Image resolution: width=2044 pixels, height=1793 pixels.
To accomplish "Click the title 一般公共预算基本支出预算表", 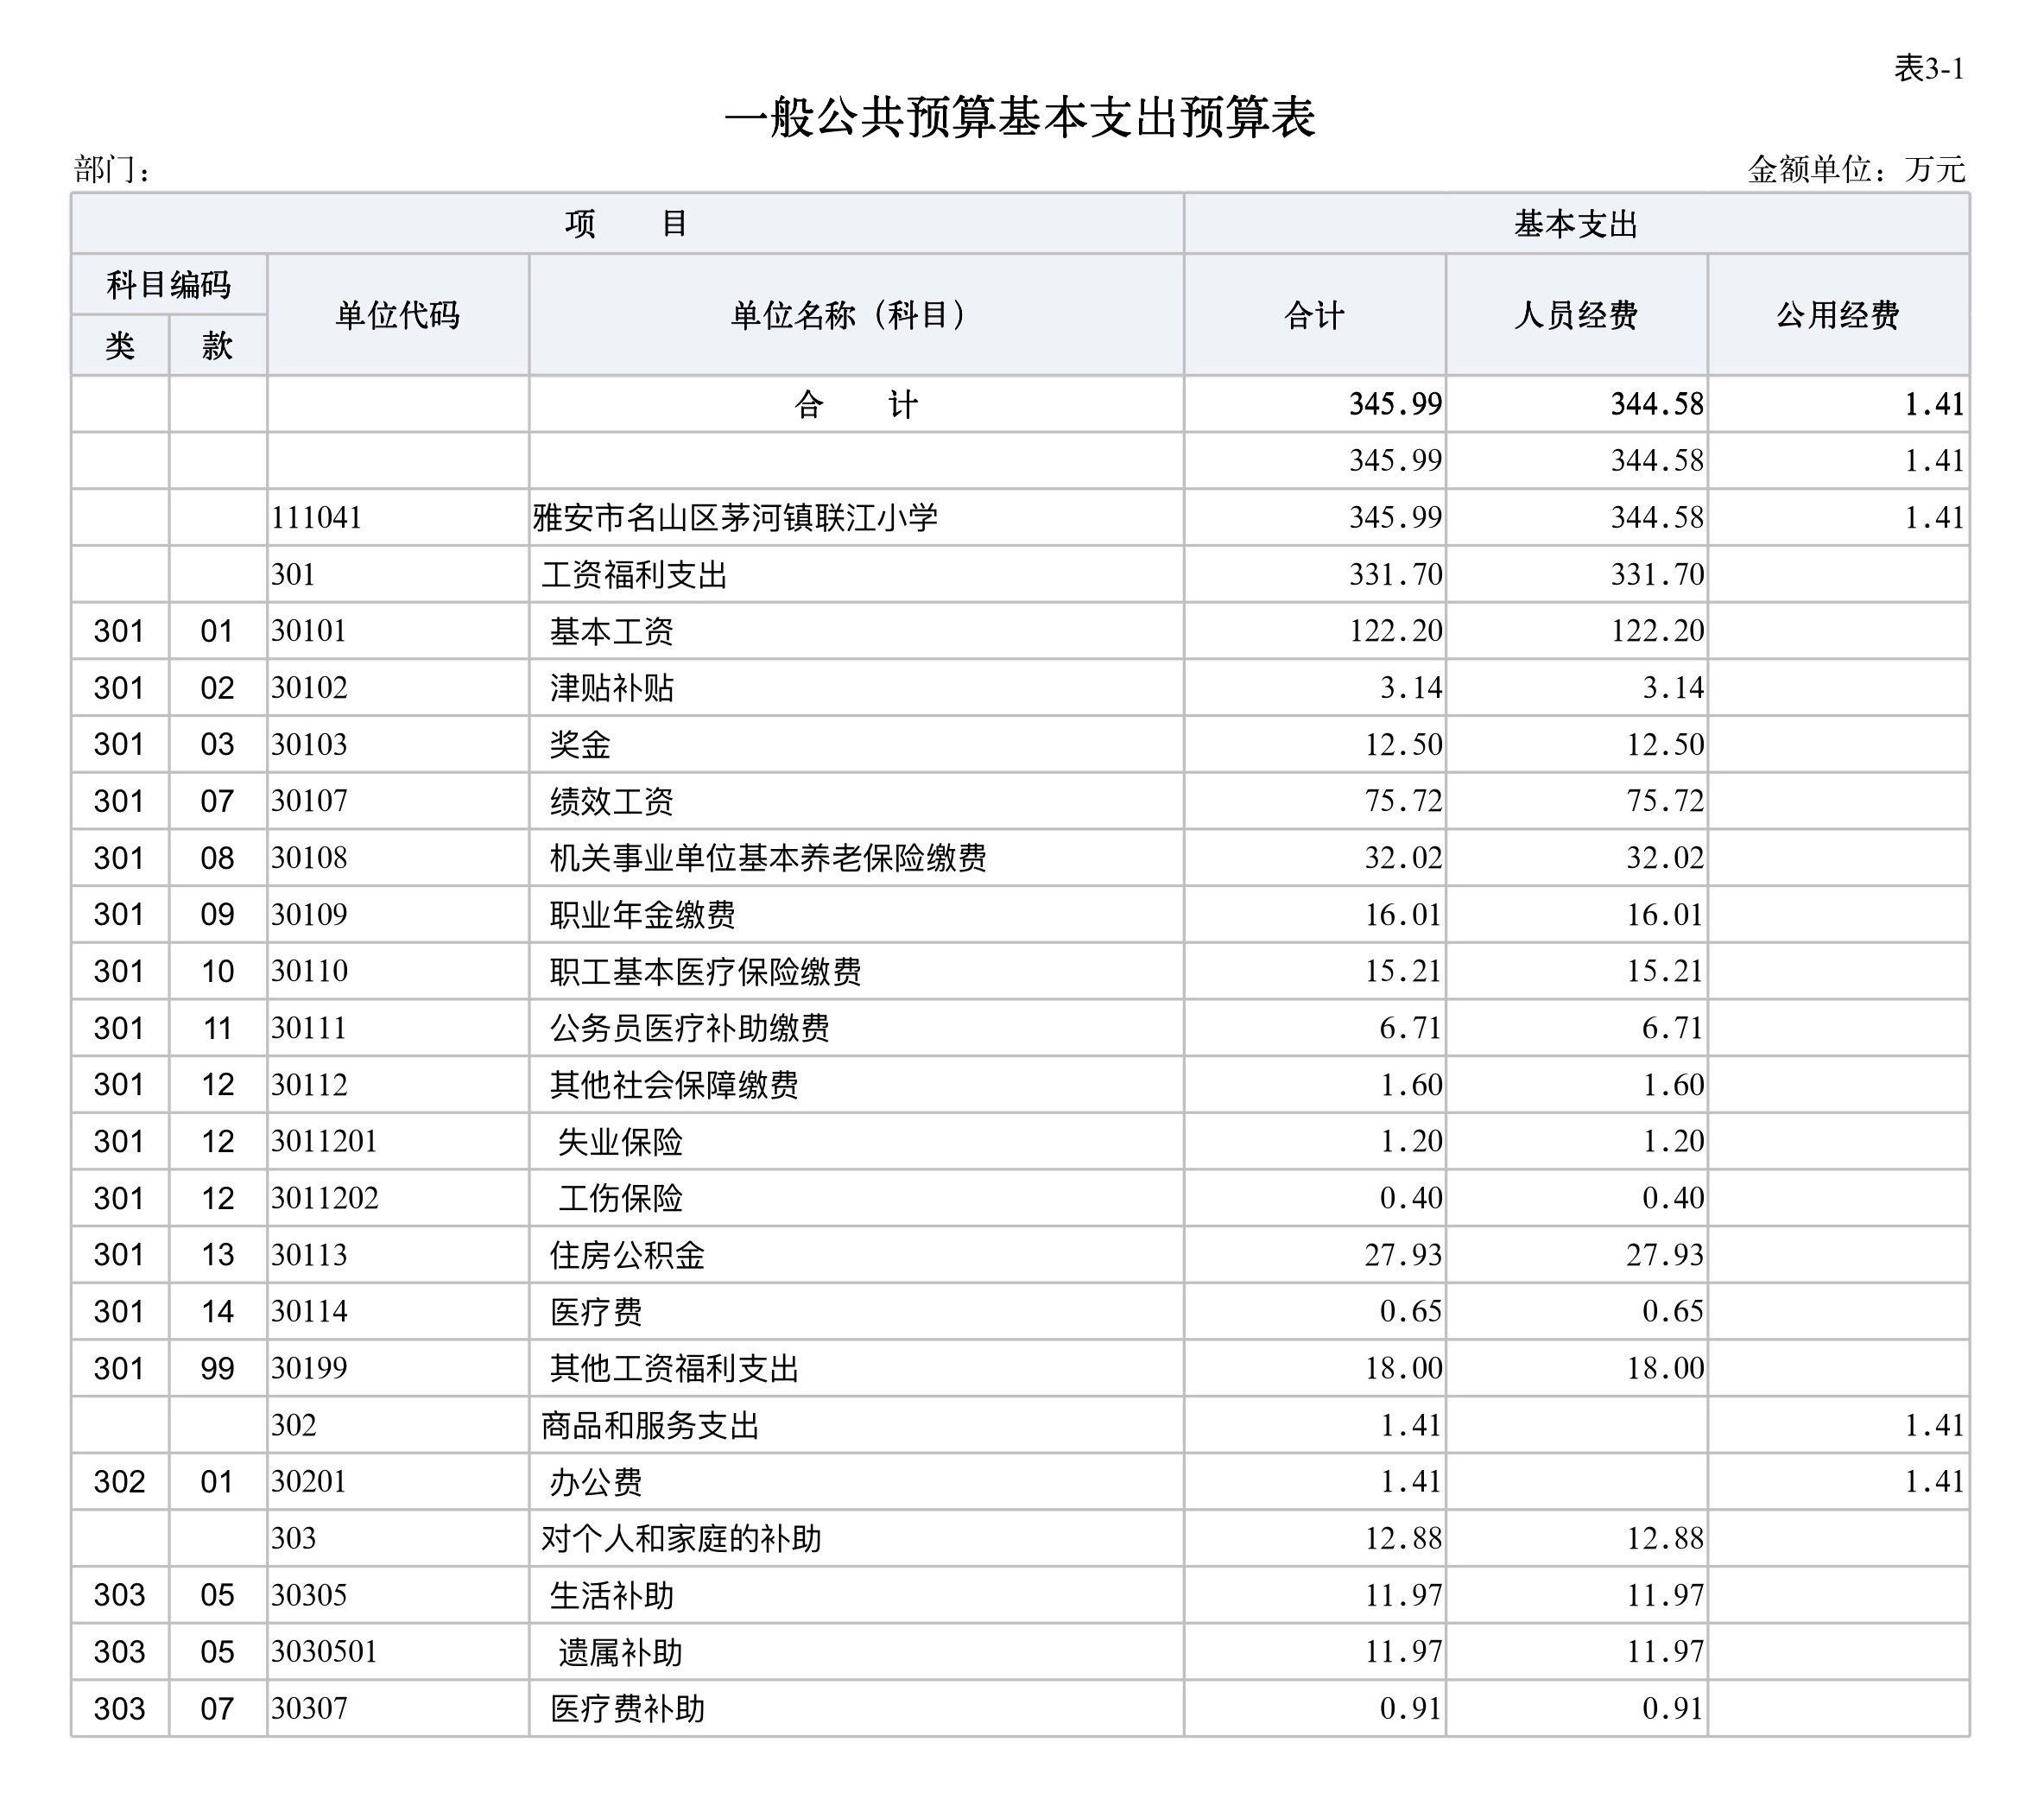I will coord(1019,118).
